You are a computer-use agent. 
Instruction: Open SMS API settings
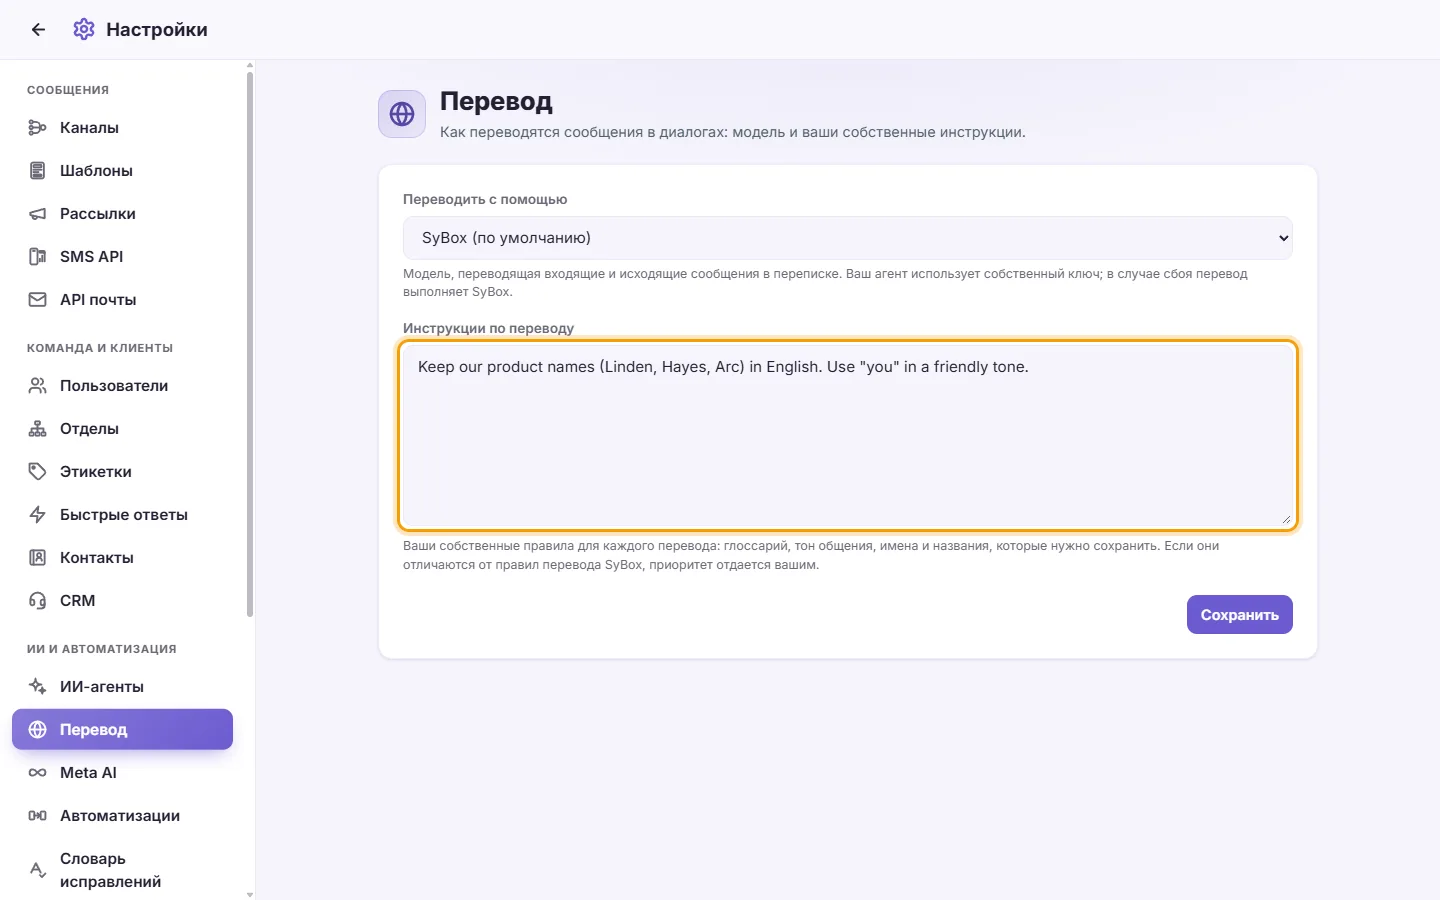click(122, 257)
